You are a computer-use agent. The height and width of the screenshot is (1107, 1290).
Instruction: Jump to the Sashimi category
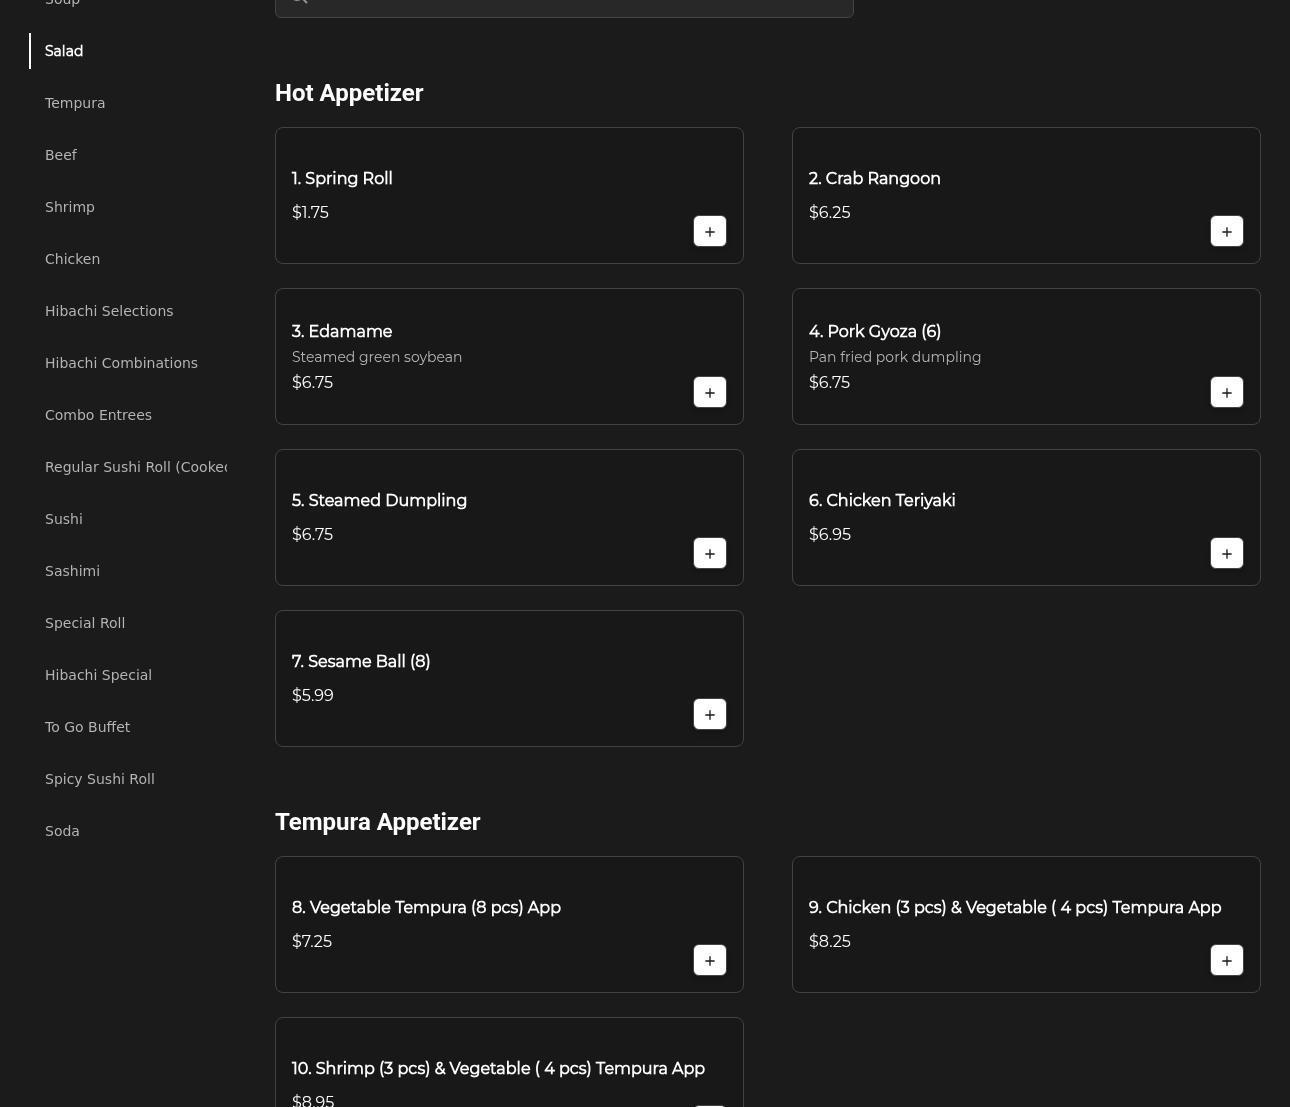click(x=72, y=571)
